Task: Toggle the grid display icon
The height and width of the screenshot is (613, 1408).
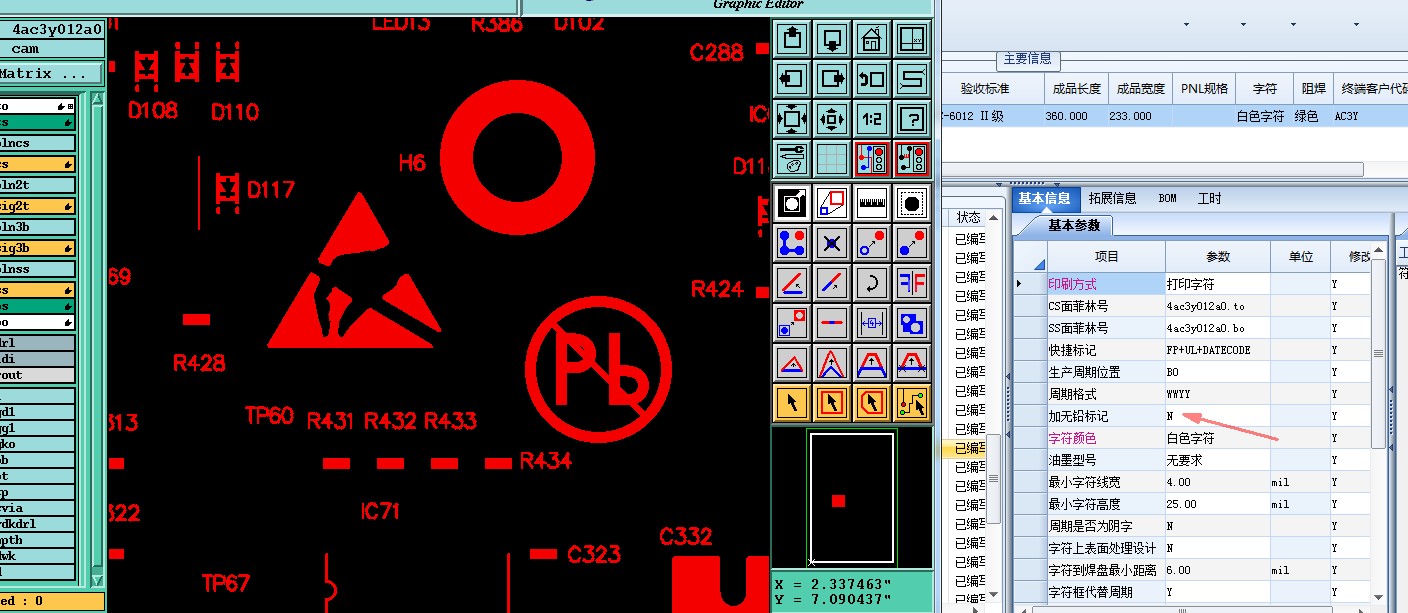Action: [x=832, y=159]
